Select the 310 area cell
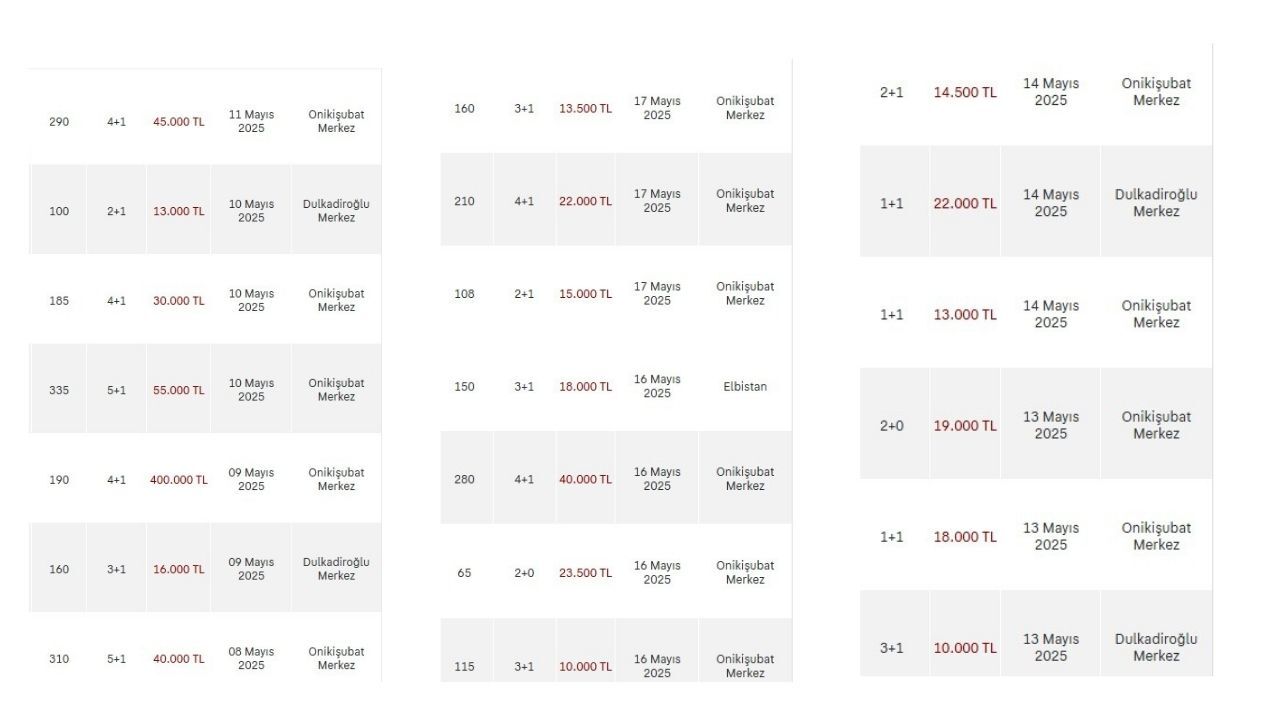1280x720 pixels. [x=59, y=659]
